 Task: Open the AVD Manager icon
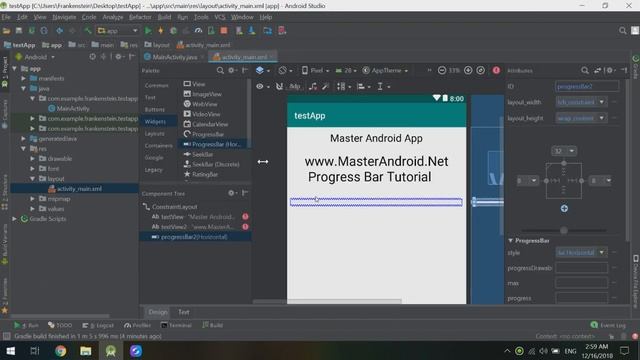[239, 31]
